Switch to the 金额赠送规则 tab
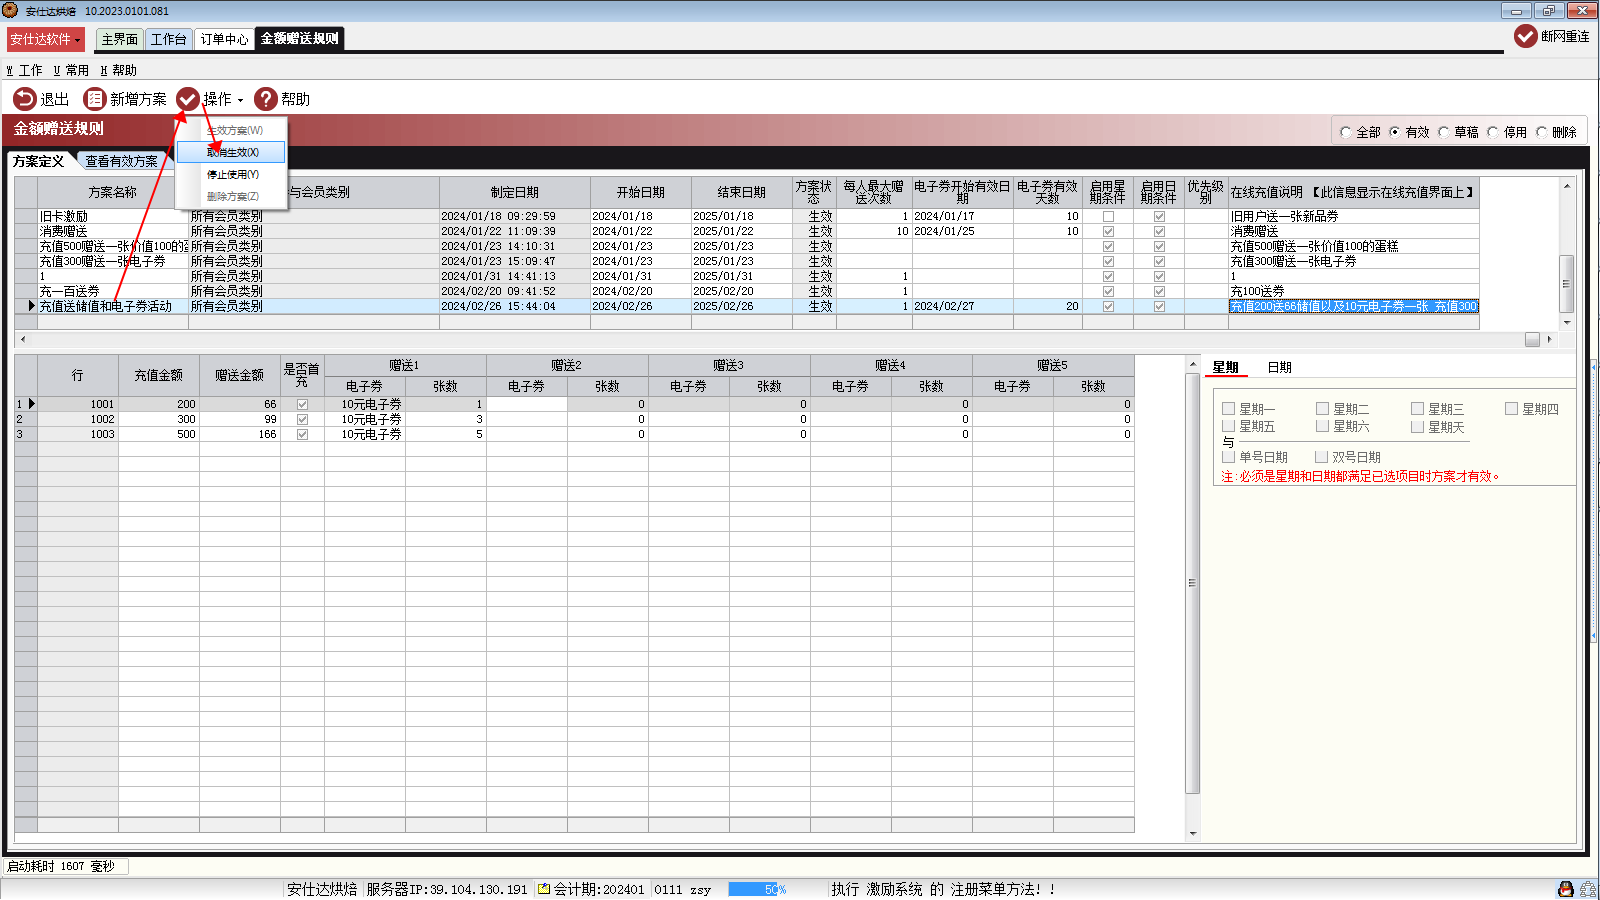This screenshot has width=1600, height=900. coord(299,38)
